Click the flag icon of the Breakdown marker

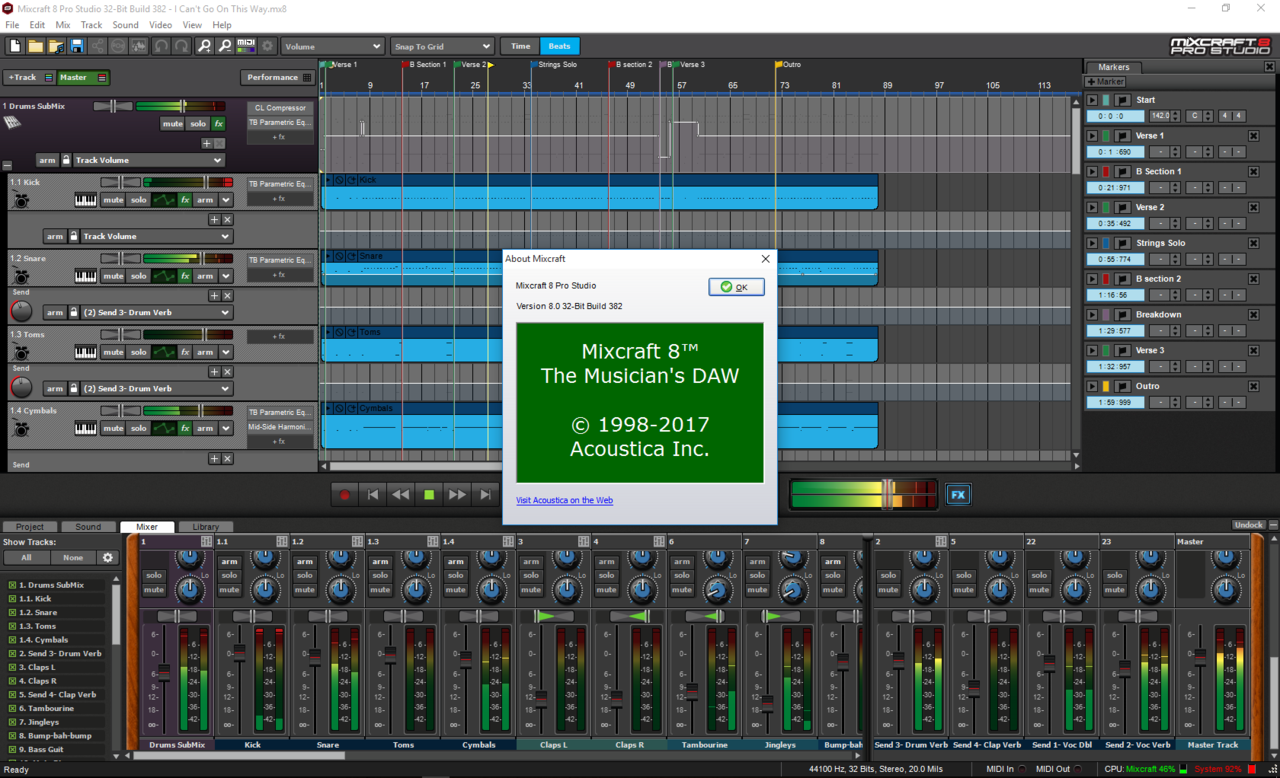(1122, 315)
